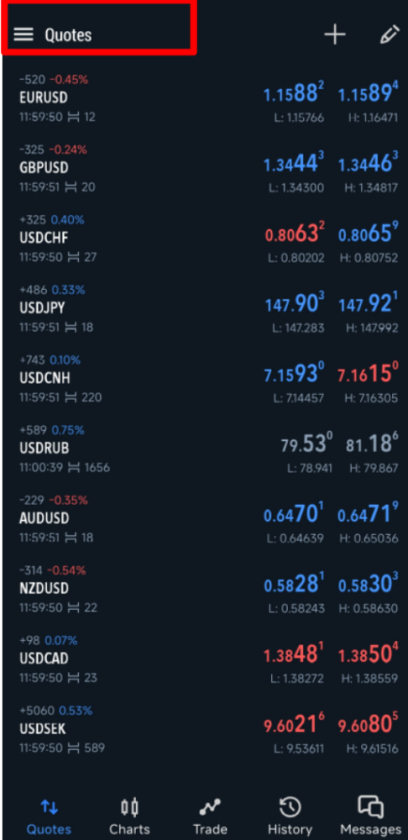
Task: Open the History clock icon
Action: tap(290, 806)
